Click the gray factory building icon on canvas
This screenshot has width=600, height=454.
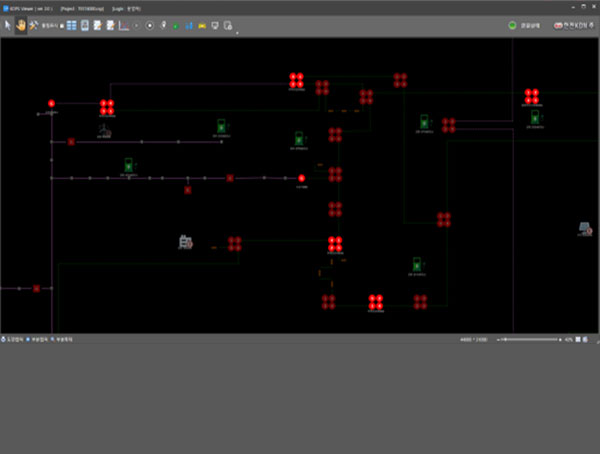pyautogui.click(x=185, y=242)
